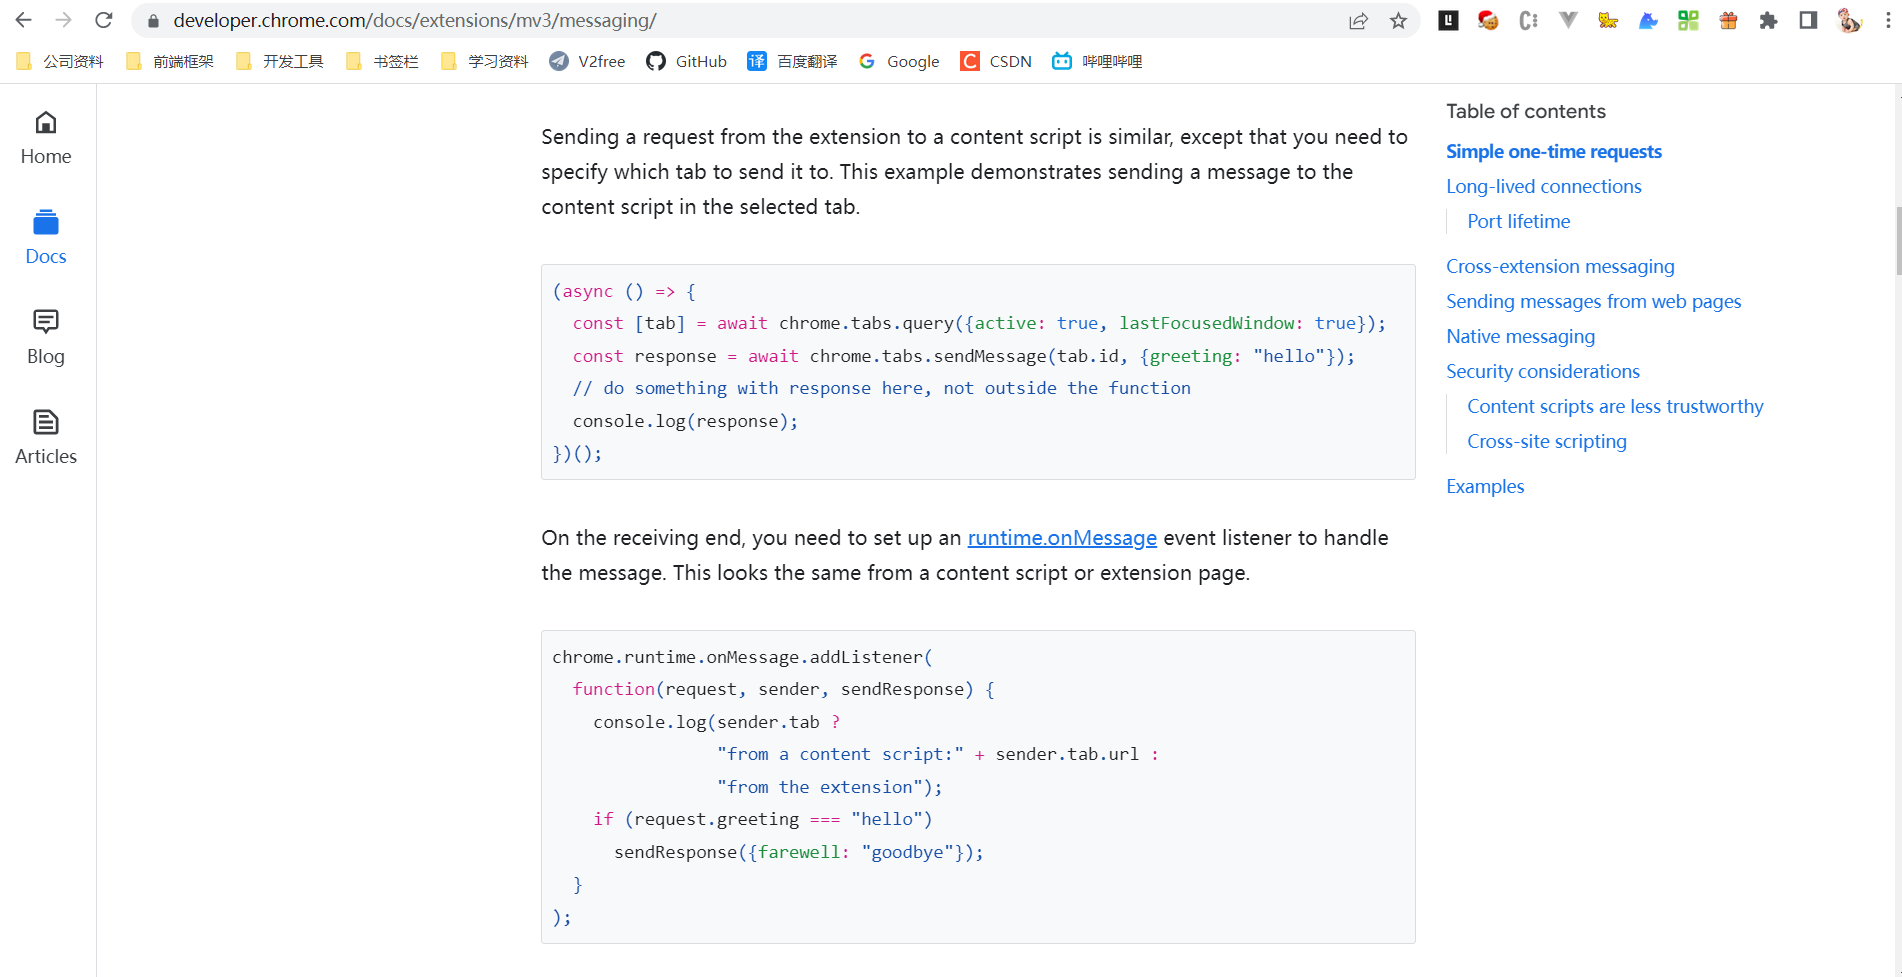
Task: Open the blue rhino extension icon
Action: coord(1648,20)
